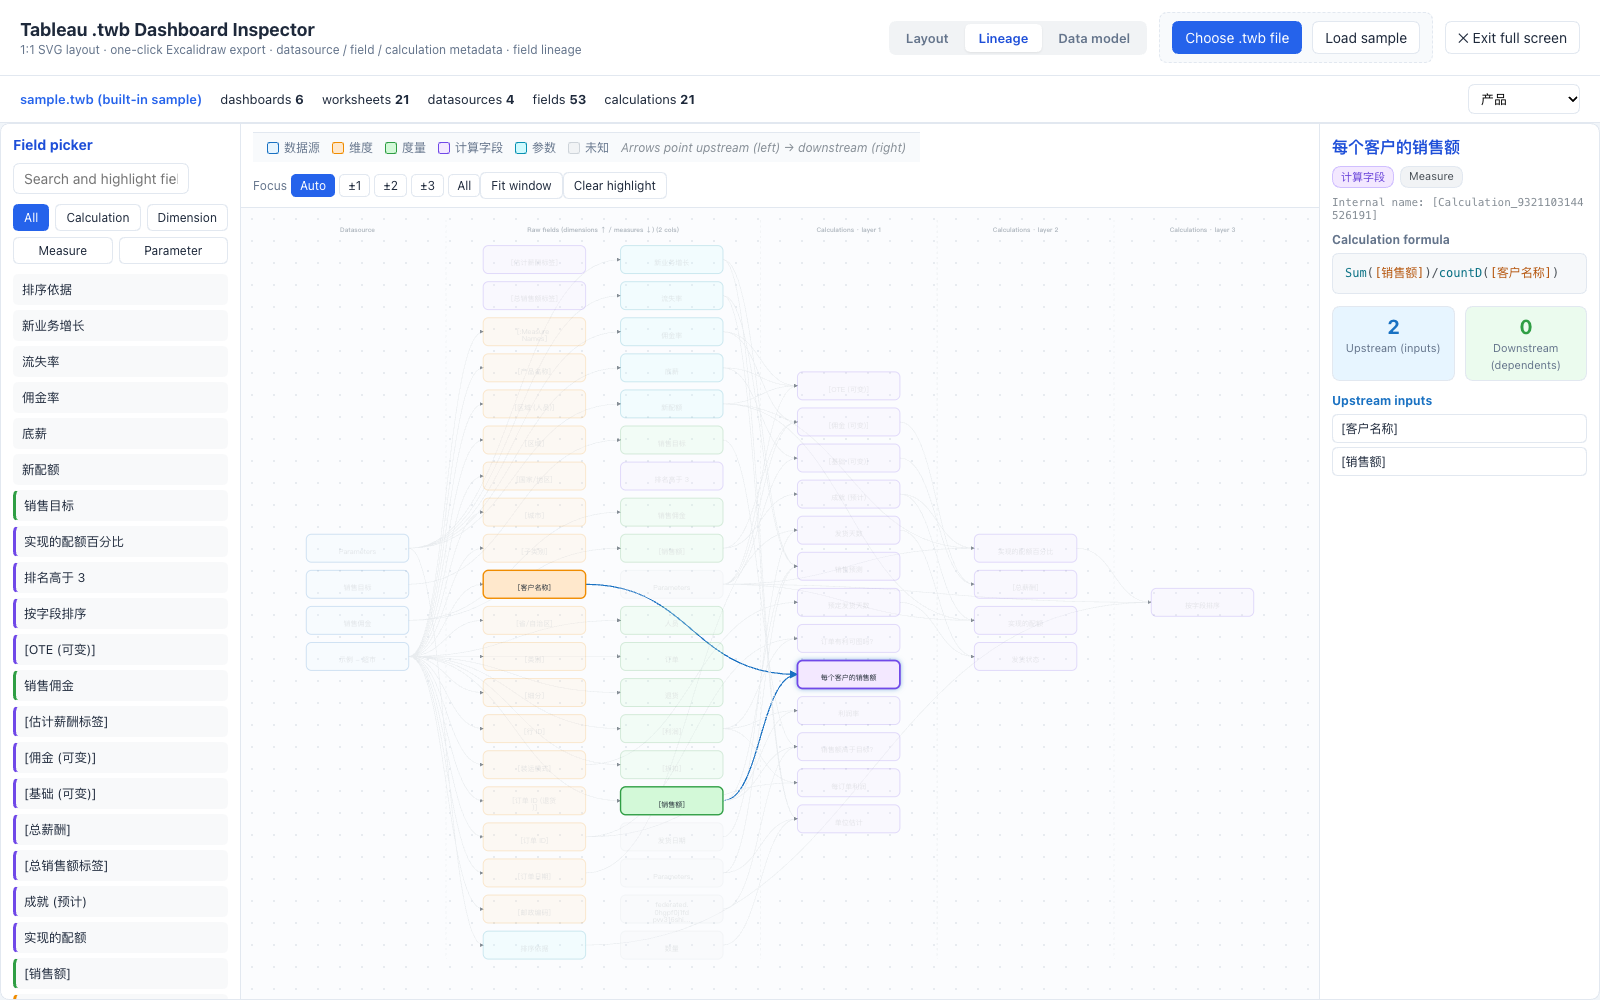Click the 每个客户的销售额 calculation node

(848, 675)
